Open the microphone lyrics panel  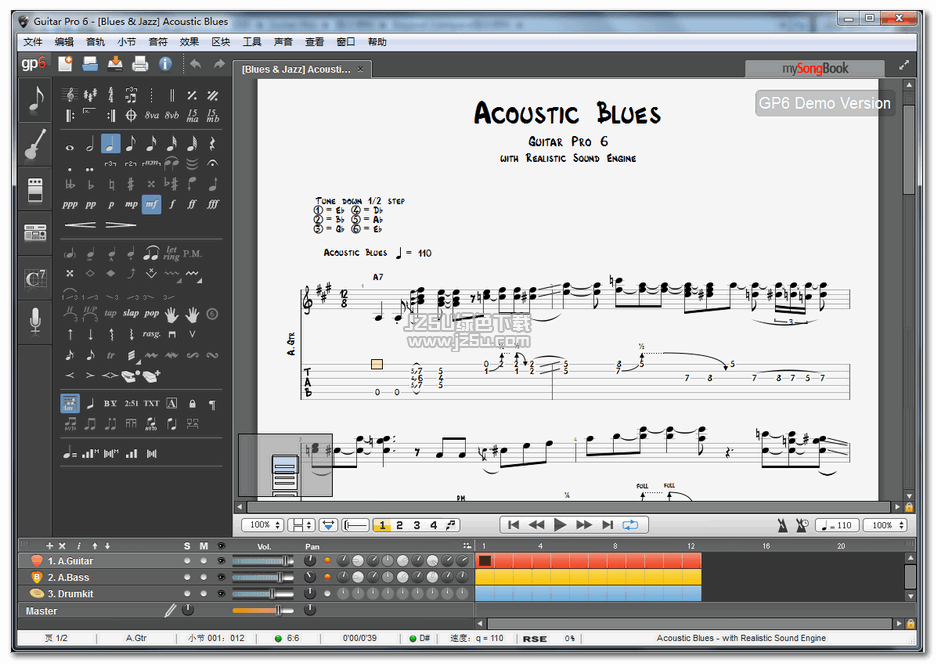[35, 321]
